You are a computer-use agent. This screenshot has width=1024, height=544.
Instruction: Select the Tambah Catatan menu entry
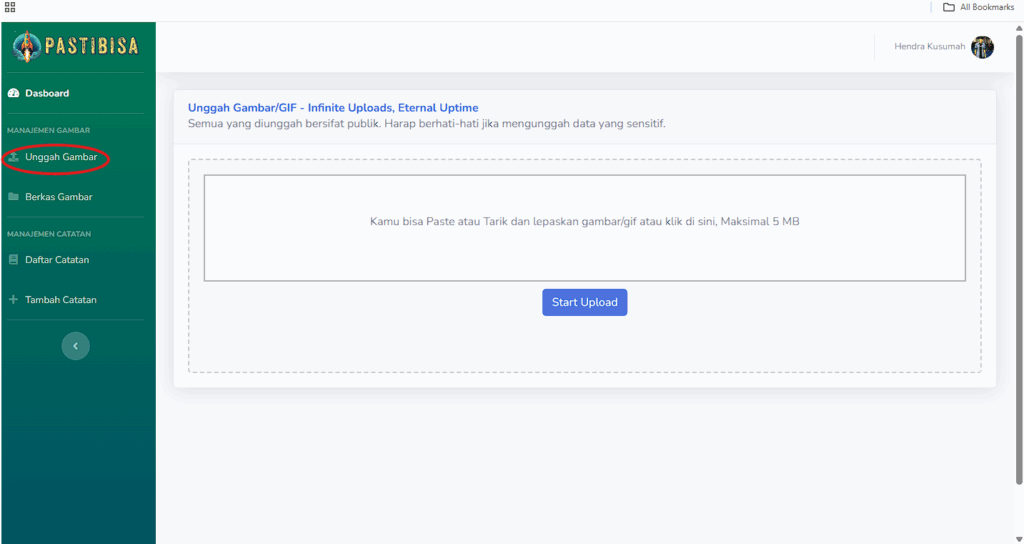pos(76,300)
